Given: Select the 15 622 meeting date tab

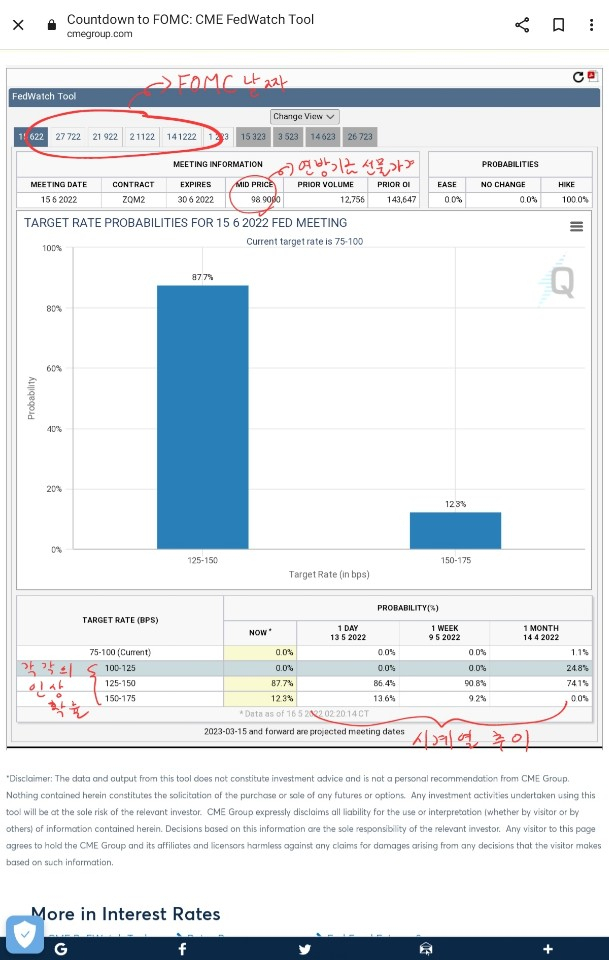Looking at the screenshot, I should pos(31,137).
